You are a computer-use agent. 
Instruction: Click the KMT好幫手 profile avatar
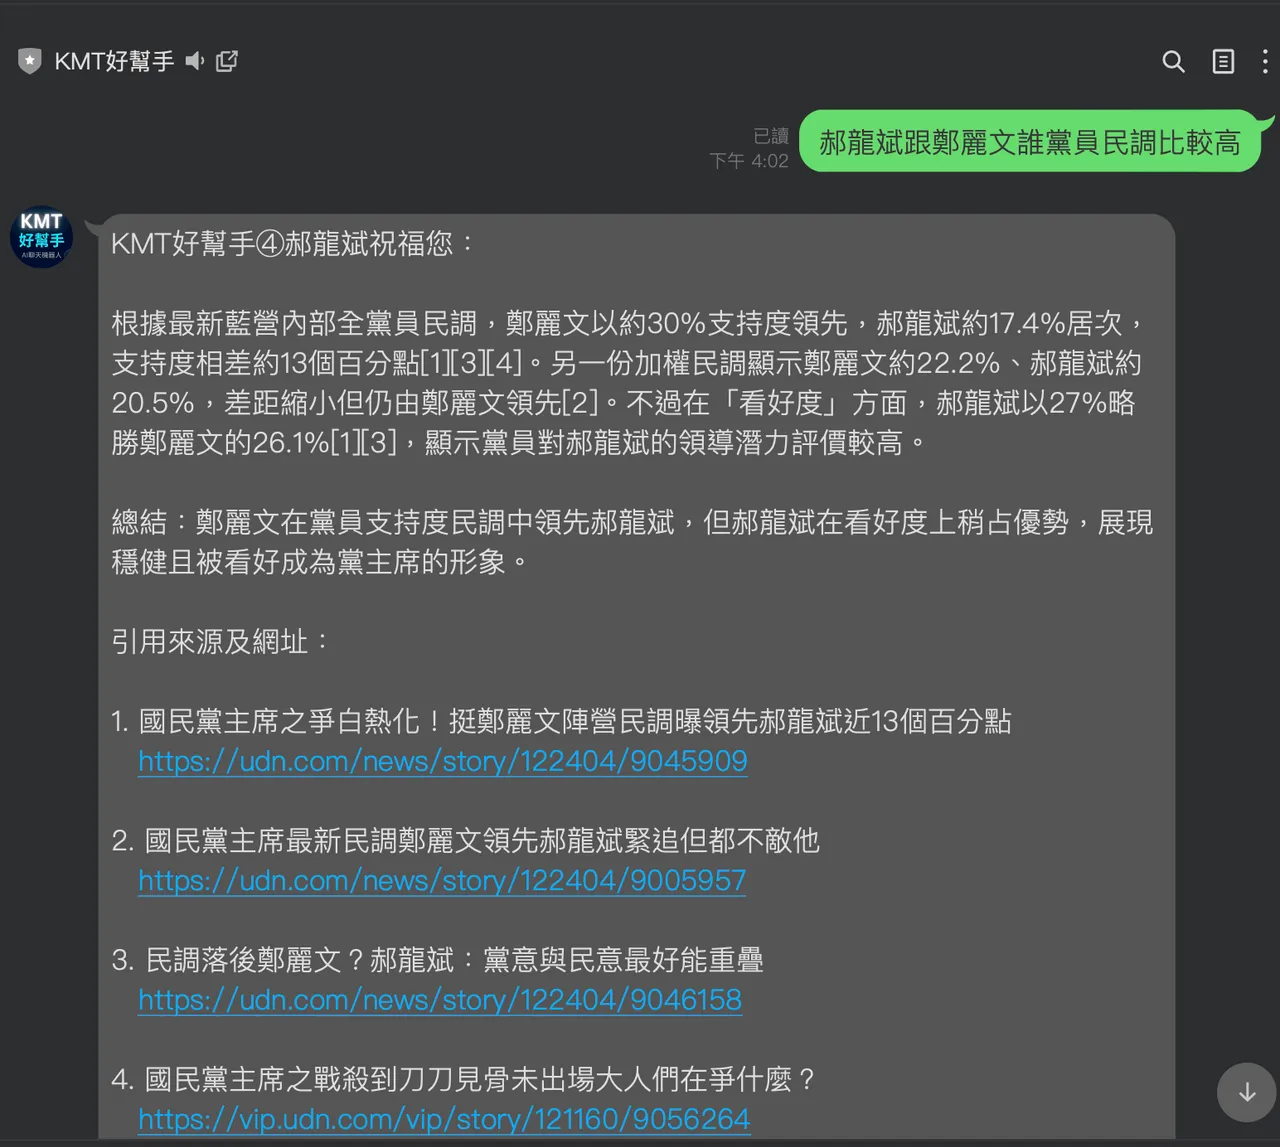point(41,237)
